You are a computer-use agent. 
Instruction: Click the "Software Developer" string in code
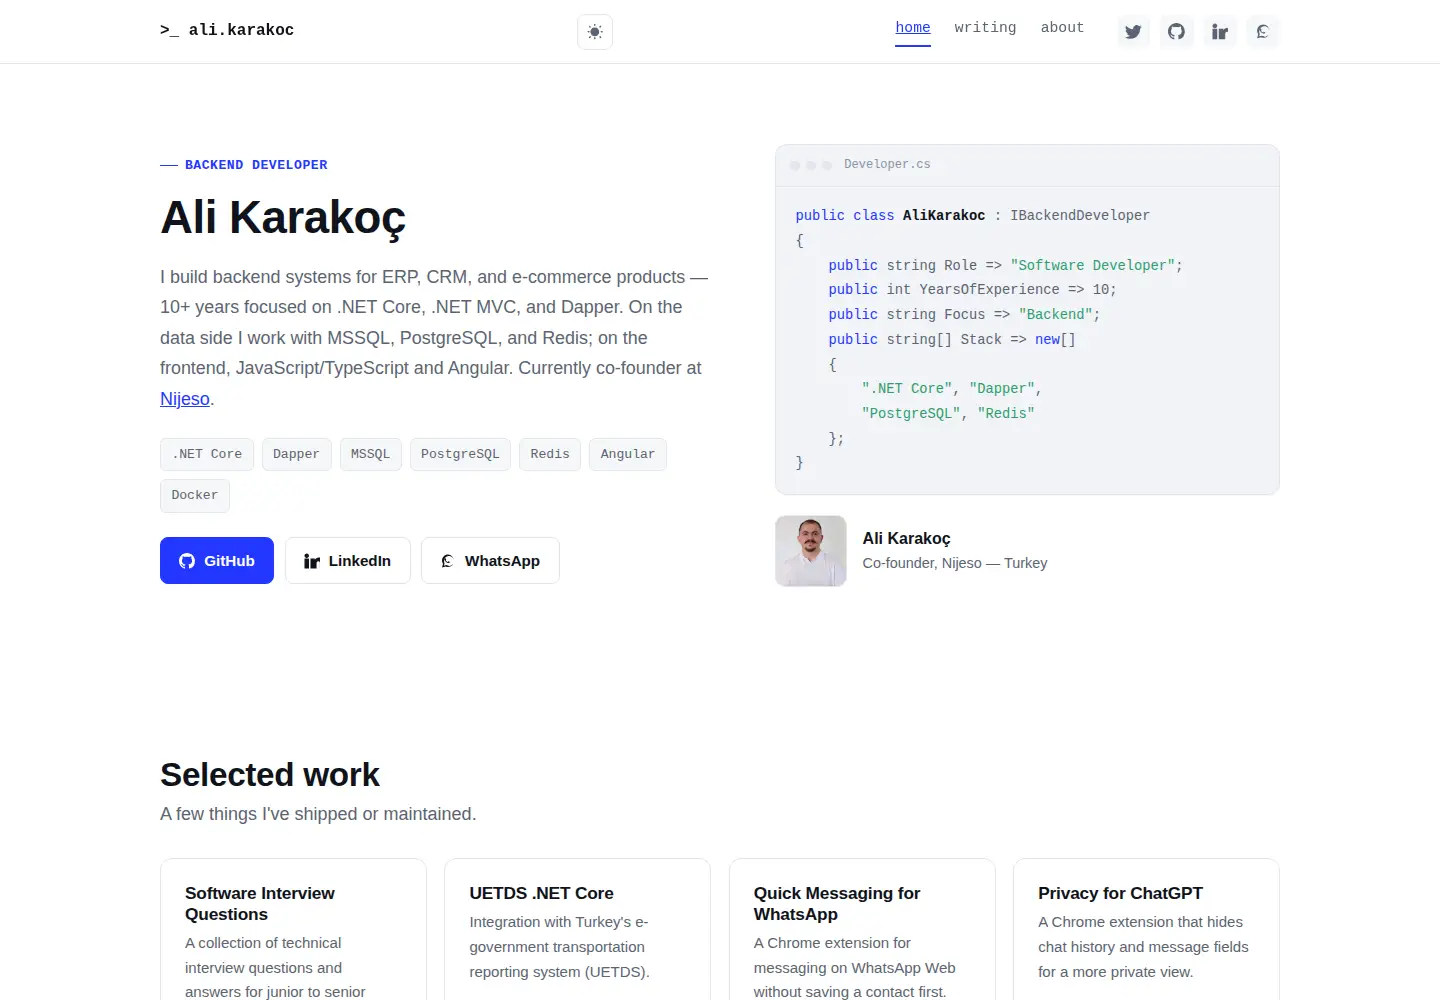coord(1093,265)
